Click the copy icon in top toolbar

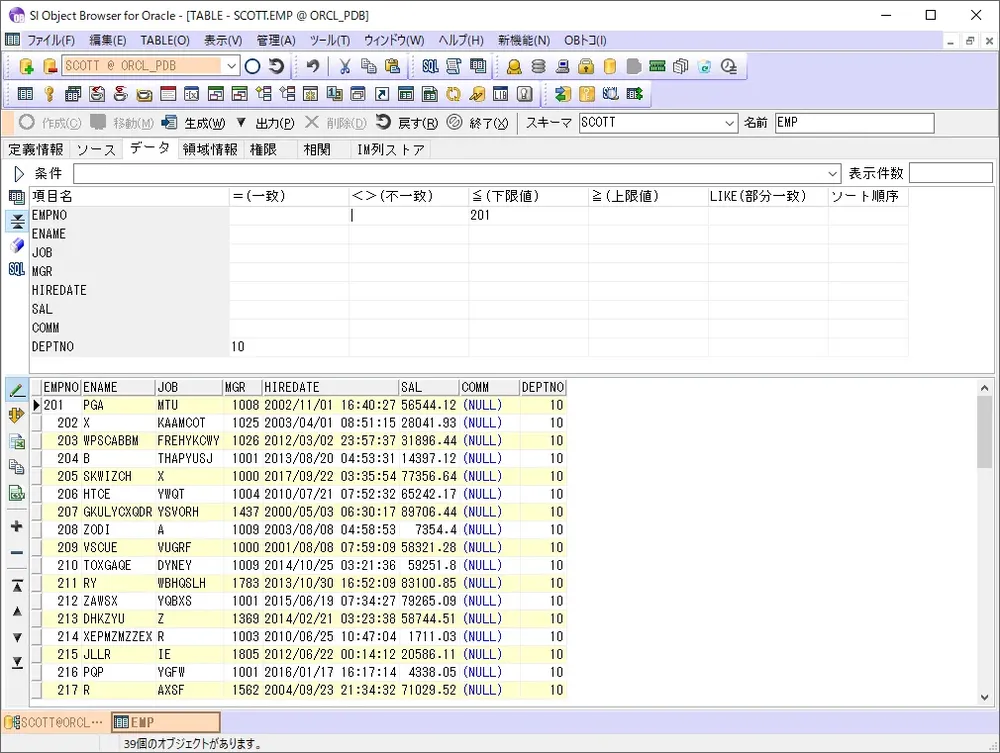(369, 66)
